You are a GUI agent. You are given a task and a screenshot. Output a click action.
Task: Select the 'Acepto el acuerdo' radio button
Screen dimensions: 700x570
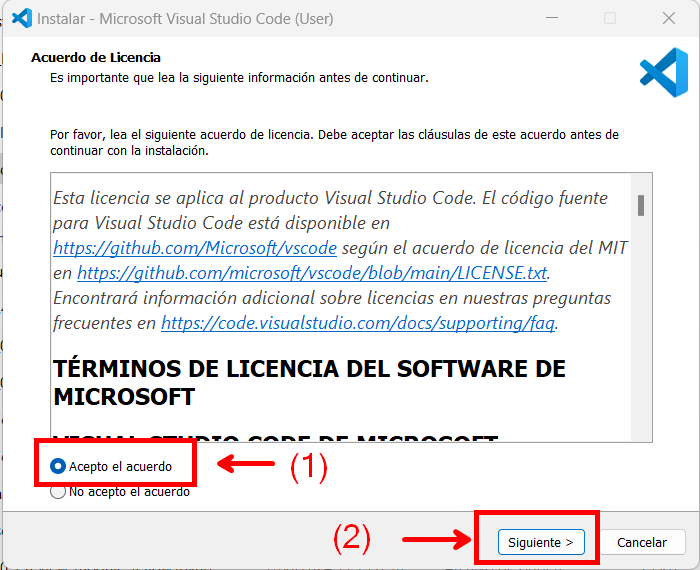[58, 466]
